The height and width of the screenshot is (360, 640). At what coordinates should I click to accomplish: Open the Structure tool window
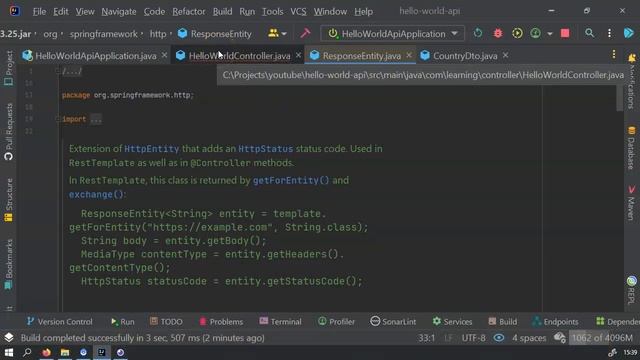tap(9, 200)
